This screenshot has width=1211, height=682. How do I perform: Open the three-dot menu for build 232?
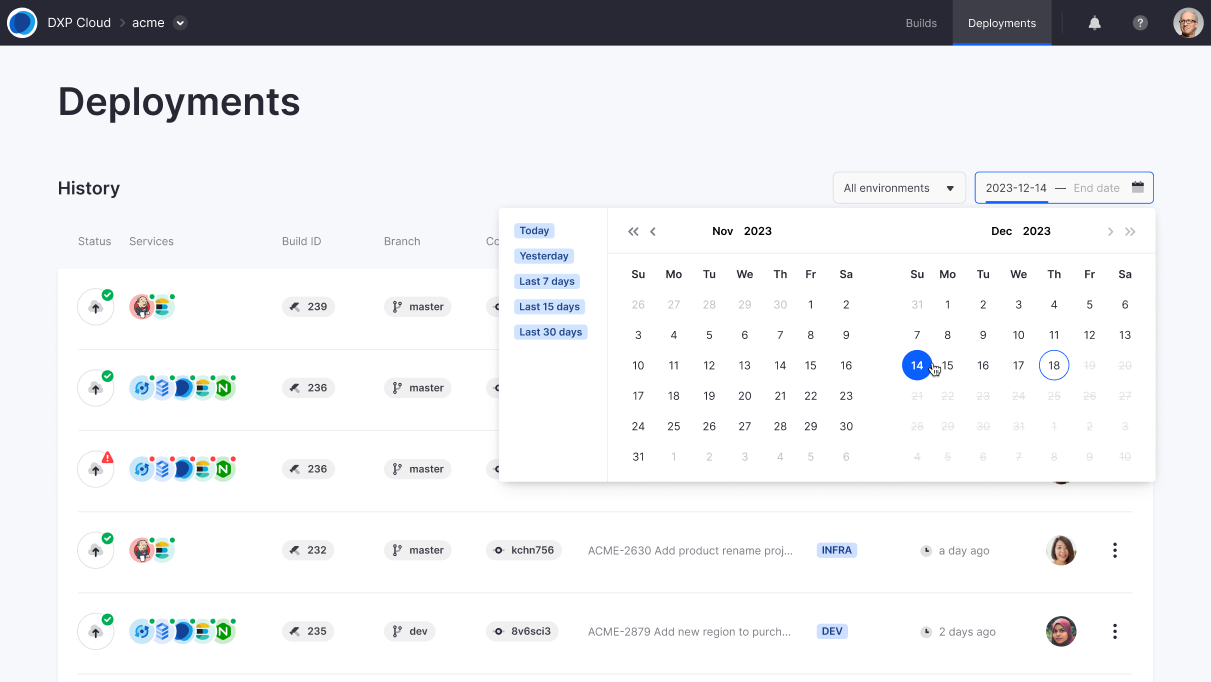point(1115,550)
